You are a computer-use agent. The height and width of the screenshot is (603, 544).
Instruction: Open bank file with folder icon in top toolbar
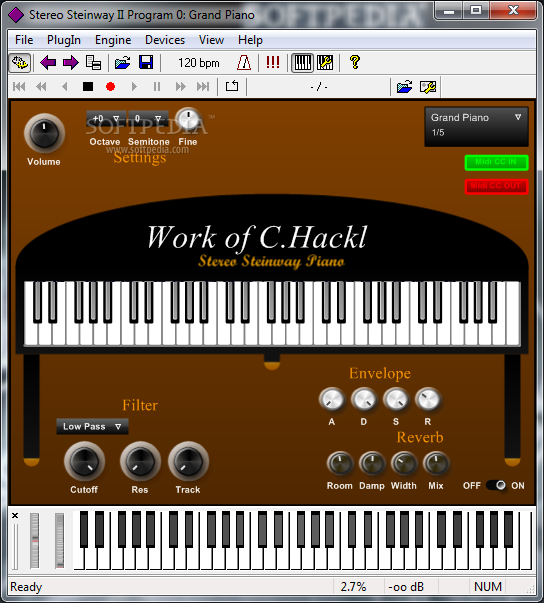pyautogui.click(x=123, y=63)
